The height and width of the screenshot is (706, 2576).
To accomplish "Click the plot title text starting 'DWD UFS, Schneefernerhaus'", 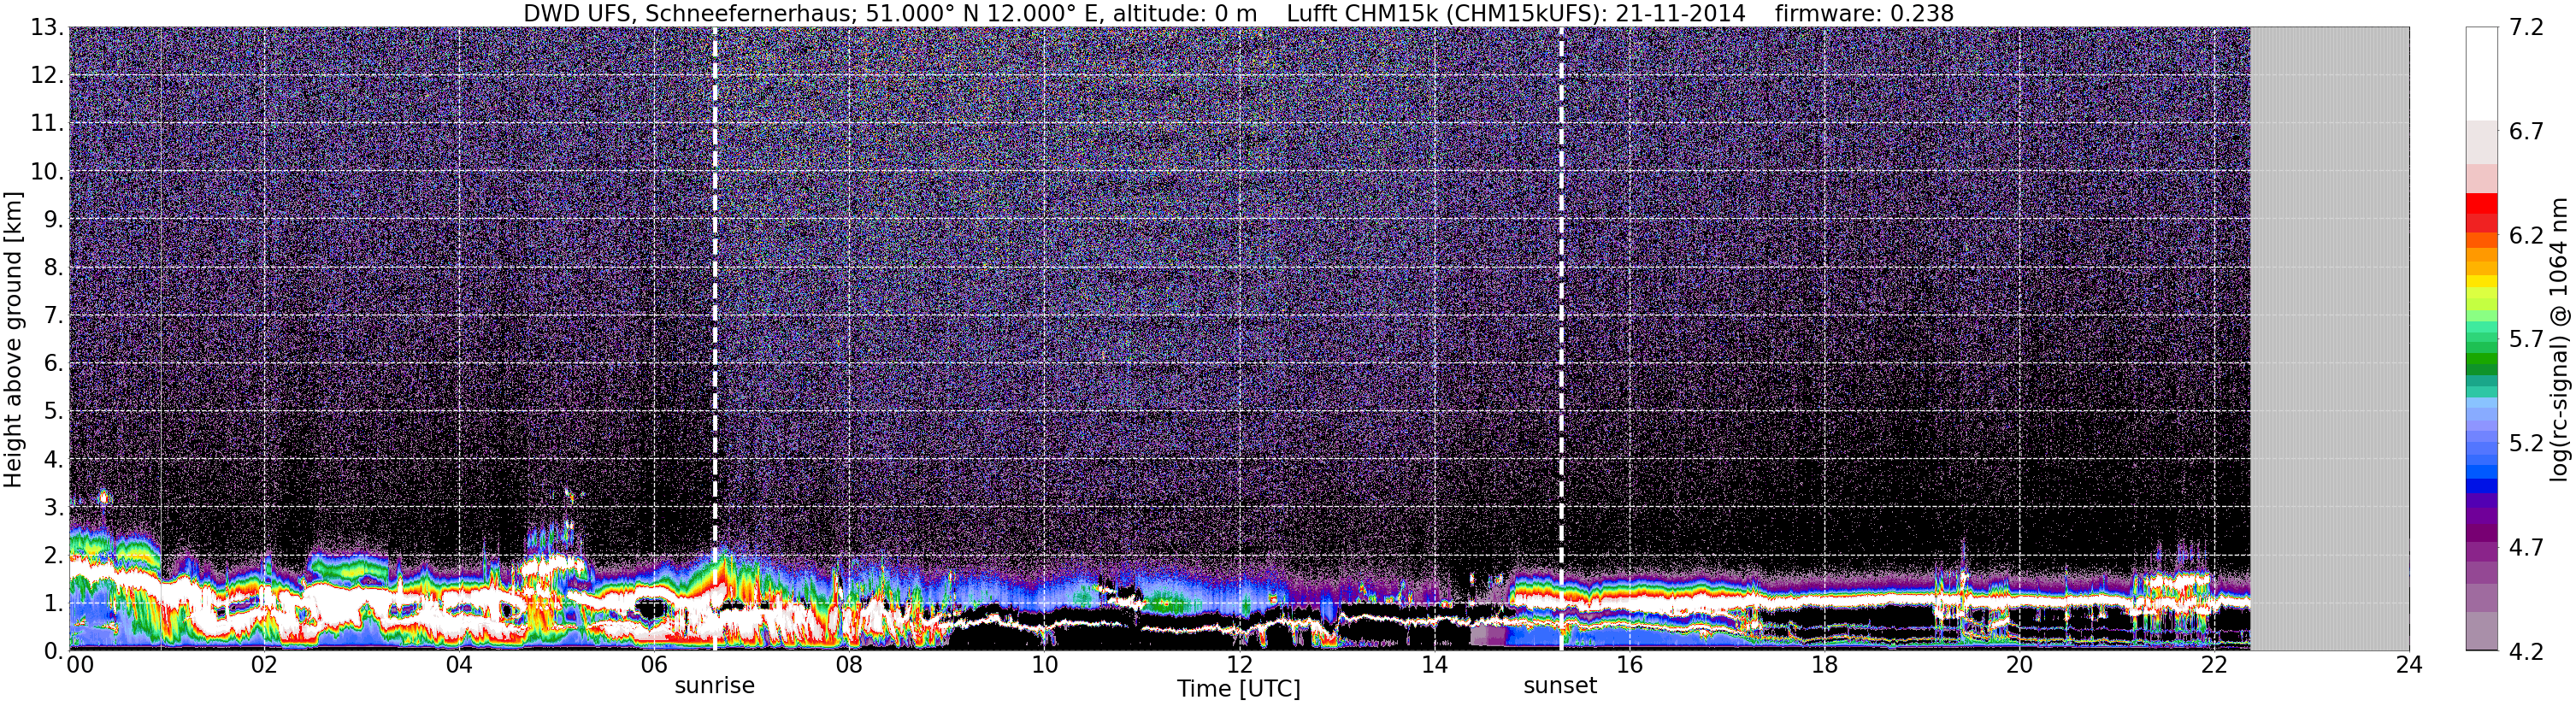I will pos(1238,13).
